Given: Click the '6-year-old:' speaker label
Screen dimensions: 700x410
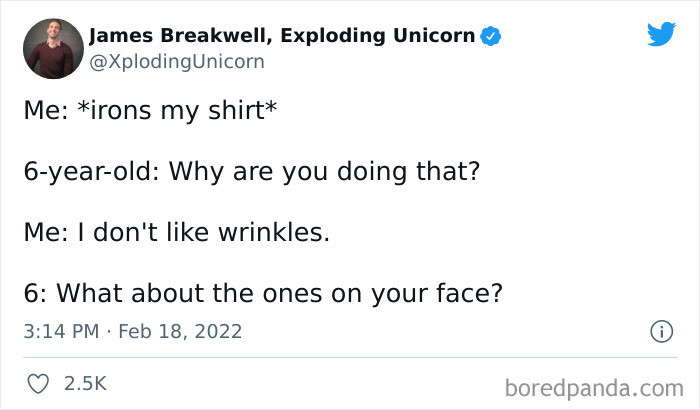Looking at the screenshot, I should [92, 172].
